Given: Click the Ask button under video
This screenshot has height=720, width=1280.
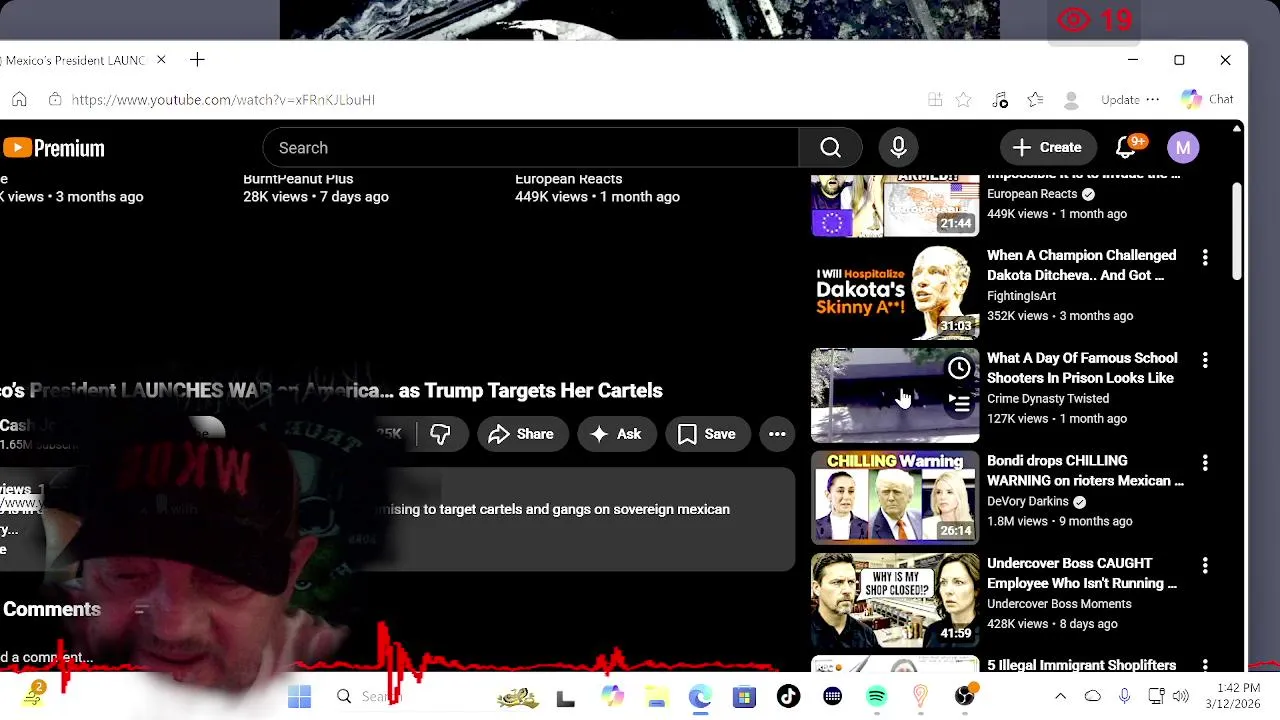Looking at the screenshot, I should pos(616,434).
